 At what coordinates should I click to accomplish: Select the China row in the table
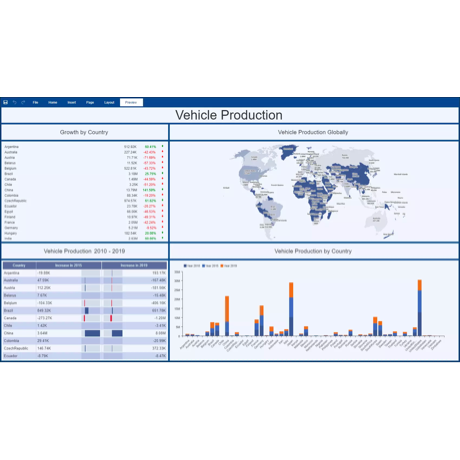pos(85,333)
